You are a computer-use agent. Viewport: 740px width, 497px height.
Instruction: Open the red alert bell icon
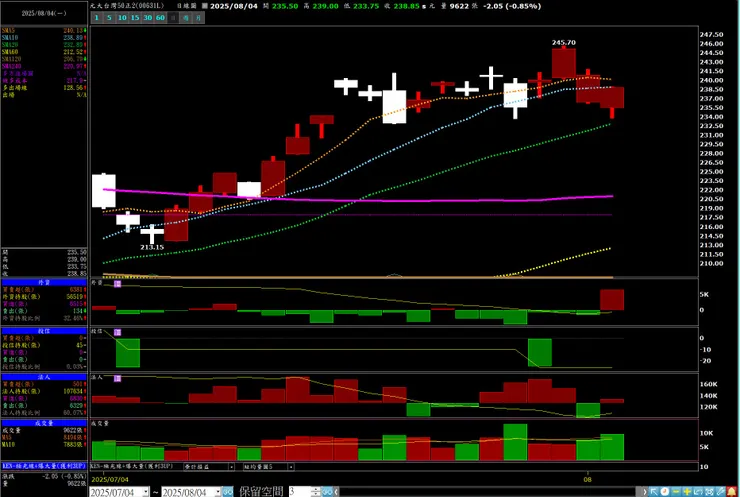[x=732, y=492]
